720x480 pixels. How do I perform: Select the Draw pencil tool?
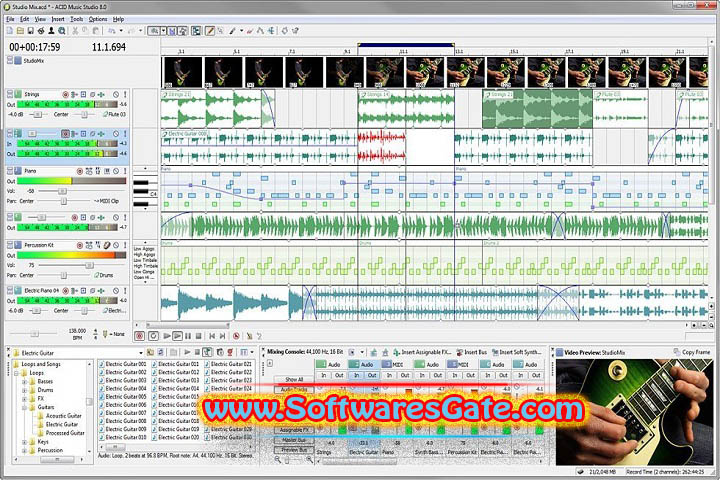pos(210,31)
